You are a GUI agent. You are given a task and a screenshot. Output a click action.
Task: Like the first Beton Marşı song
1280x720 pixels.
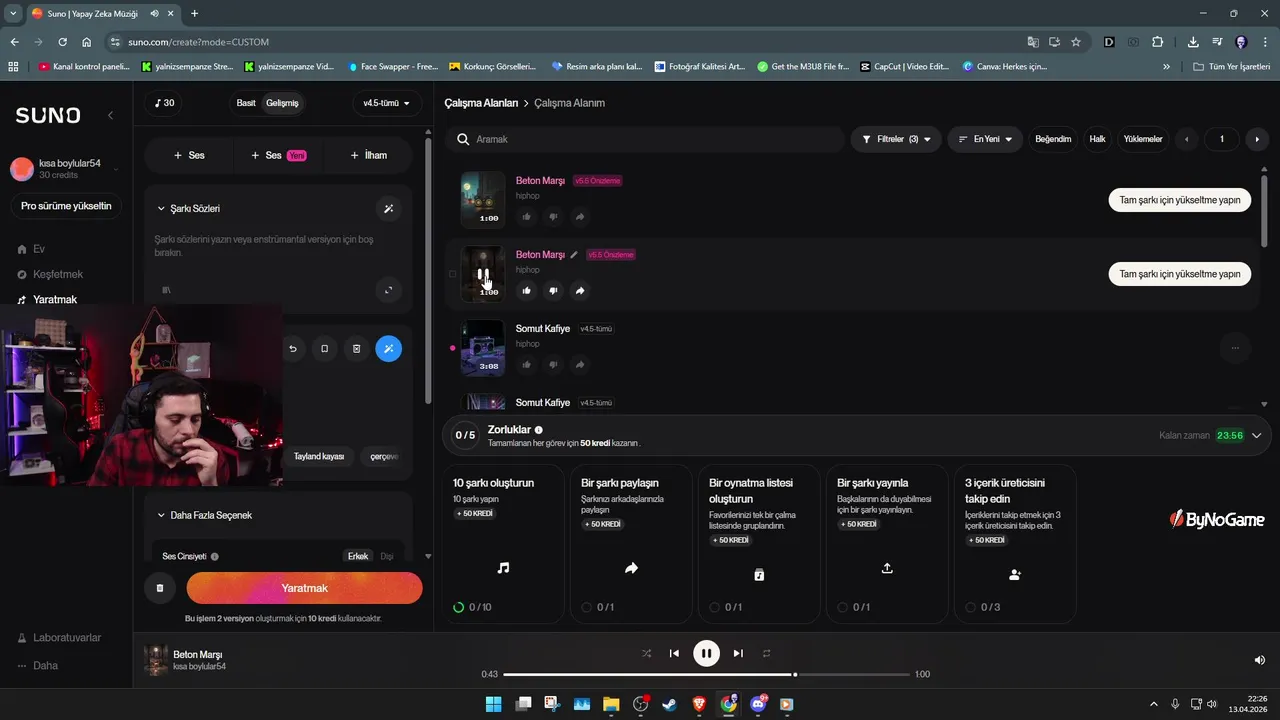tap(527, 217)
